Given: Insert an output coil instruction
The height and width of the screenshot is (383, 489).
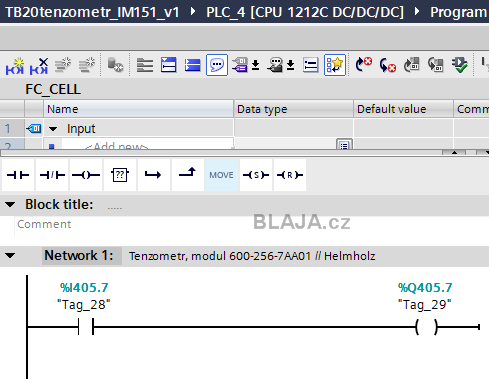Looking at the screenshot, I should (x=86, y=175).
